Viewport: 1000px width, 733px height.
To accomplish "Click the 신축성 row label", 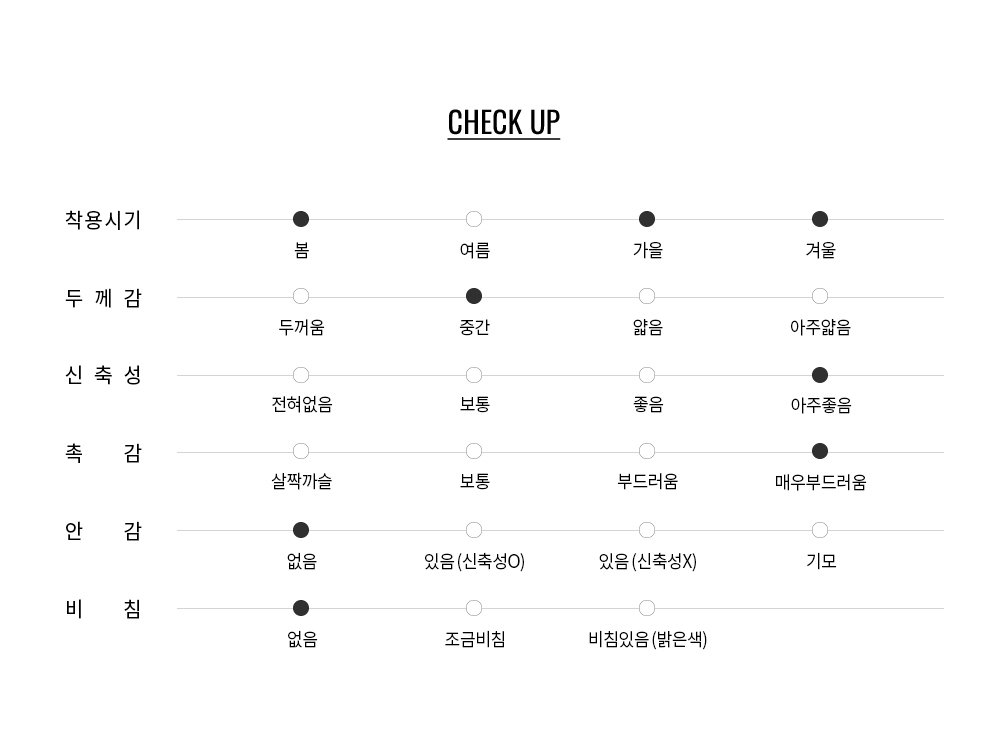I will tap(103, 376).
